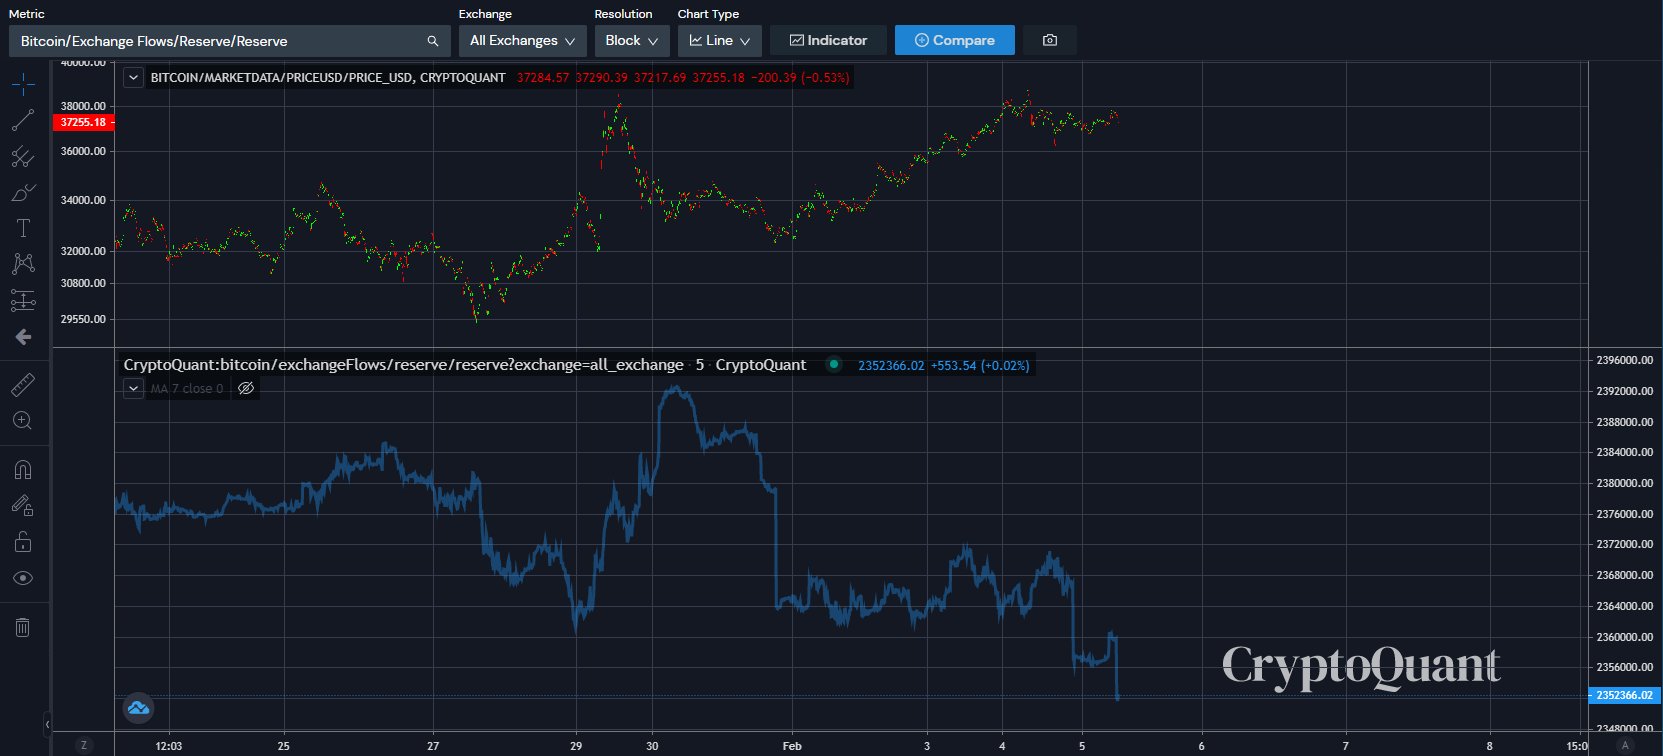The image size is (1663, 756).
Task: Toggle lock all drawing tools
Action: point(23,541)
